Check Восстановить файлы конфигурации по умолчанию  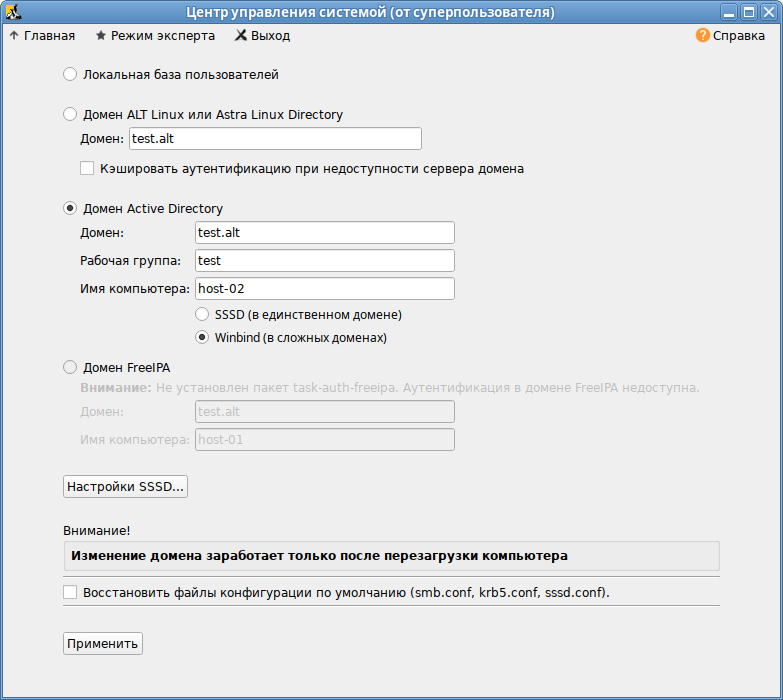(x=70, y=592)
